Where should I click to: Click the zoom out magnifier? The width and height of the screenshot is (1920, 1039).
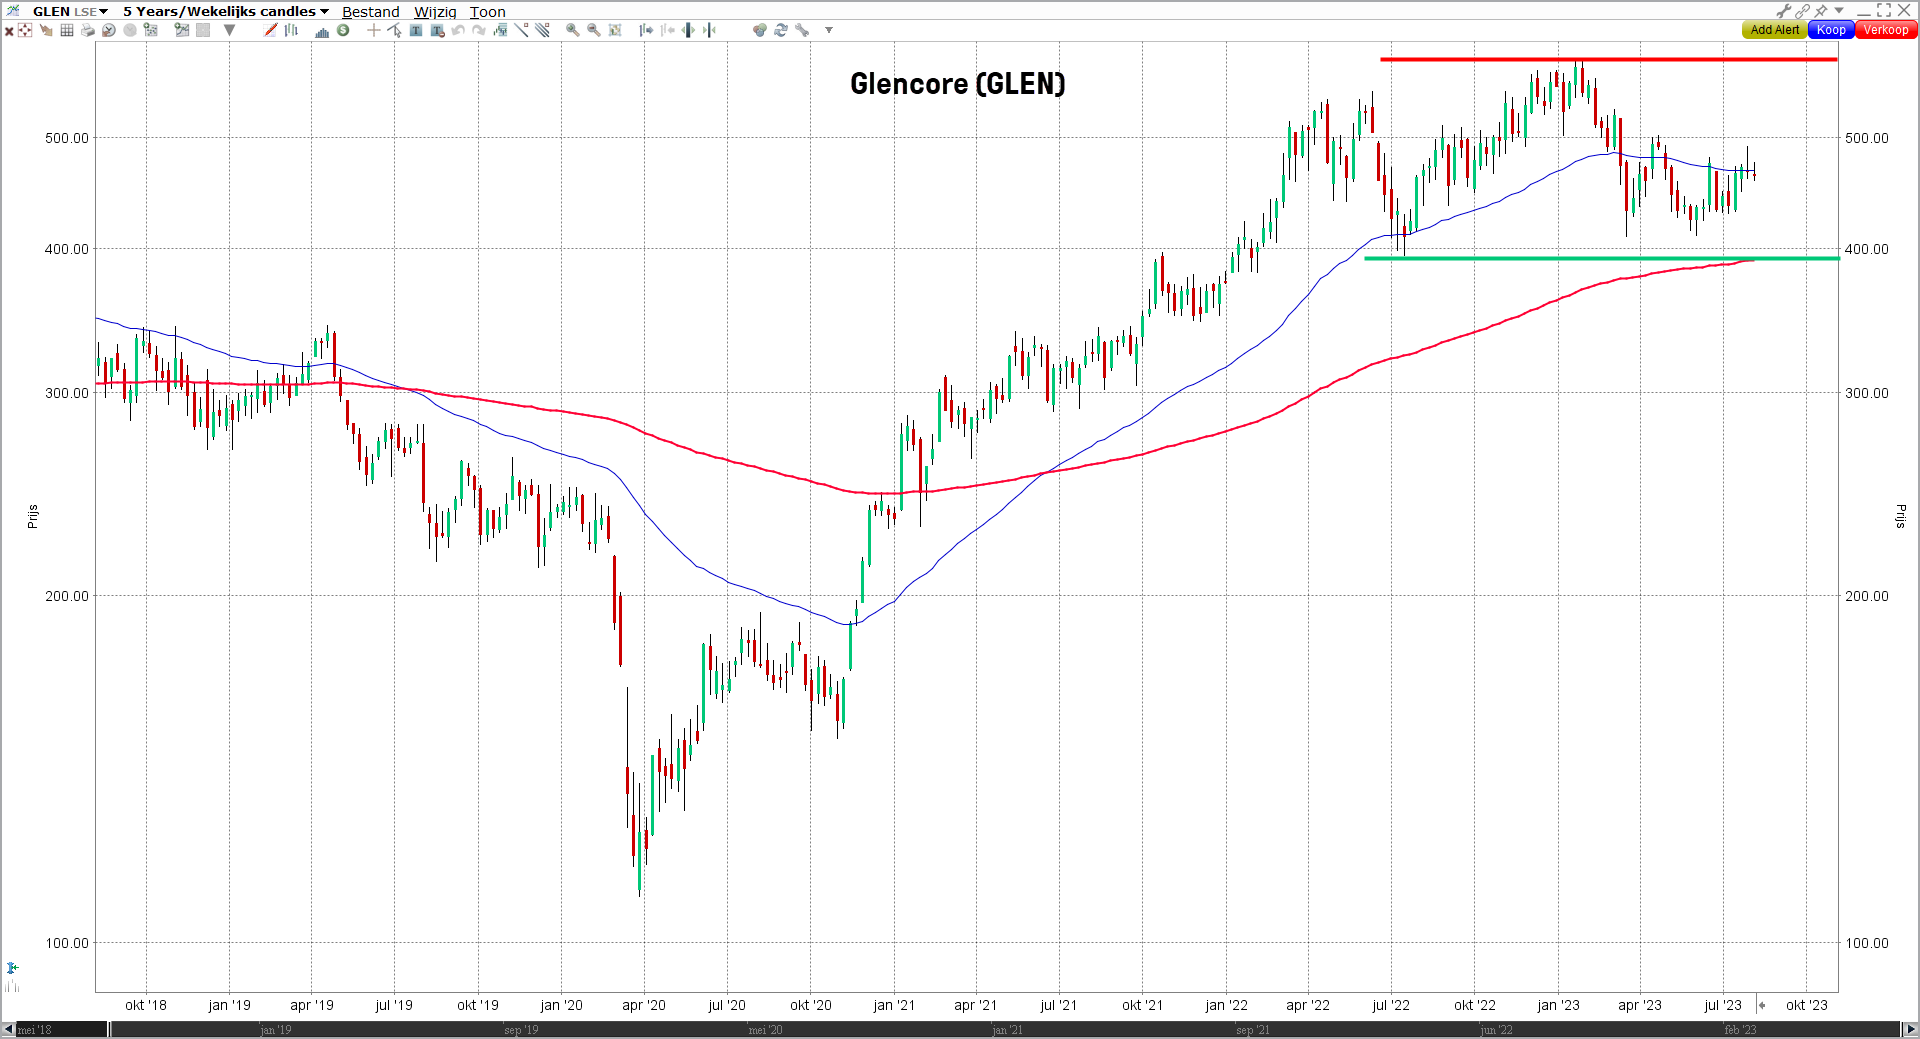[x=593, y=30]
